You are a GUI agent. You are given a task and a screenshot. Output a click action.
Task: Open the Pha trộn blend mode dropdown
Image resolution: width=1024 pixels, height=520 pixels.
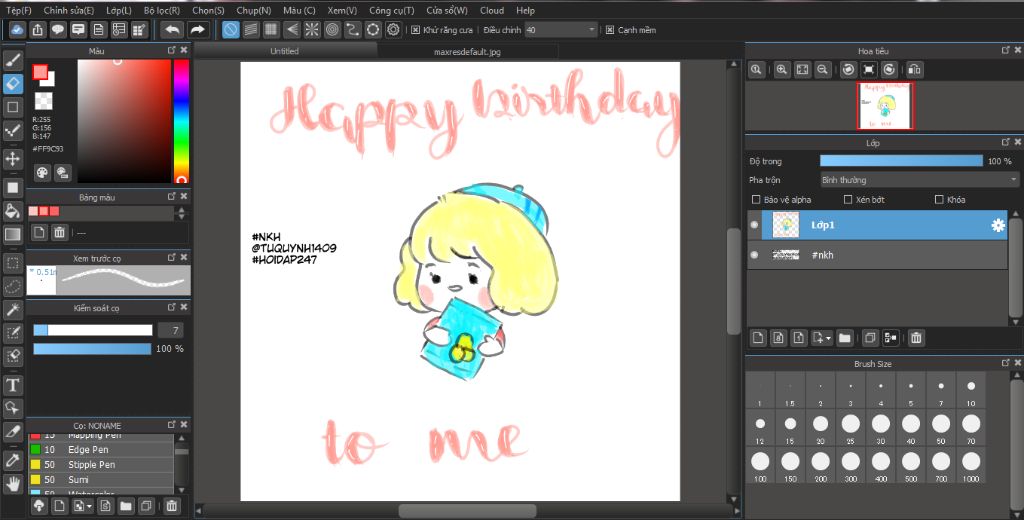coord(920,180)
